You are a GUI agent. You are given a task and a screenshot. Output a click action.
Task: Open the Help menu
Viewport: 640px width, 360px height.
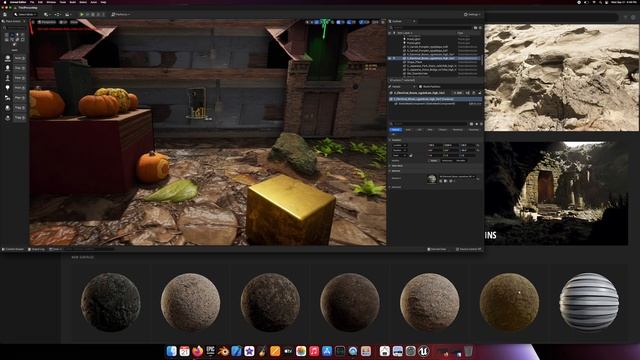(103, 2)
